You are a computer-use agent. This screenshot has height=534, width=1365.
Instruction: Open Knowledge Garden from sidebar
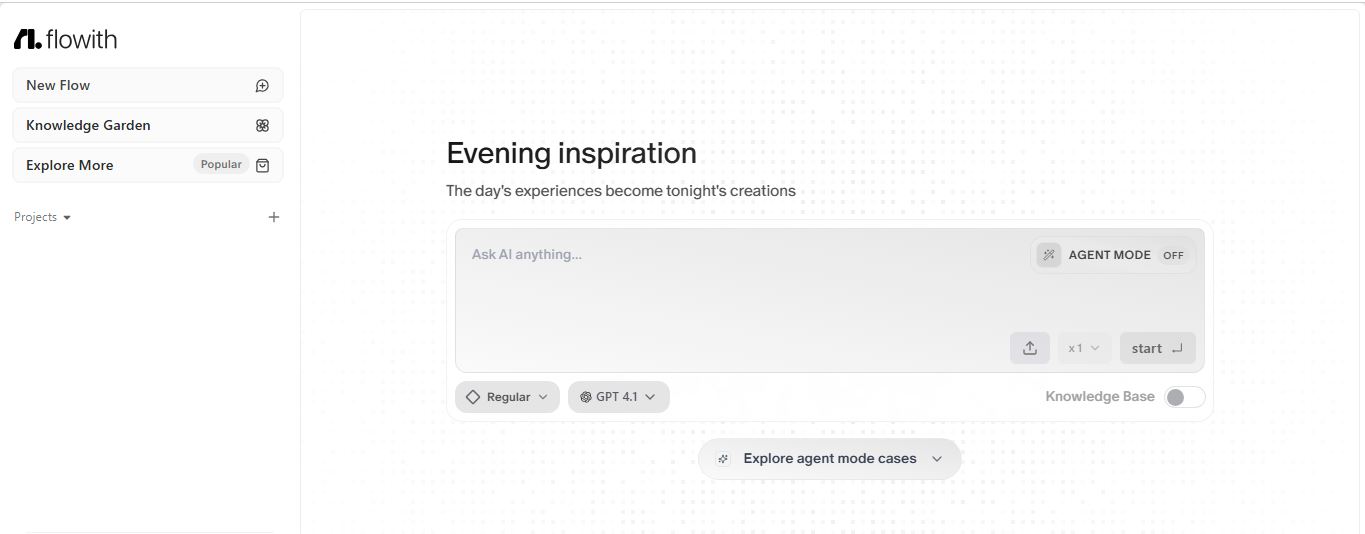(88, 126)
